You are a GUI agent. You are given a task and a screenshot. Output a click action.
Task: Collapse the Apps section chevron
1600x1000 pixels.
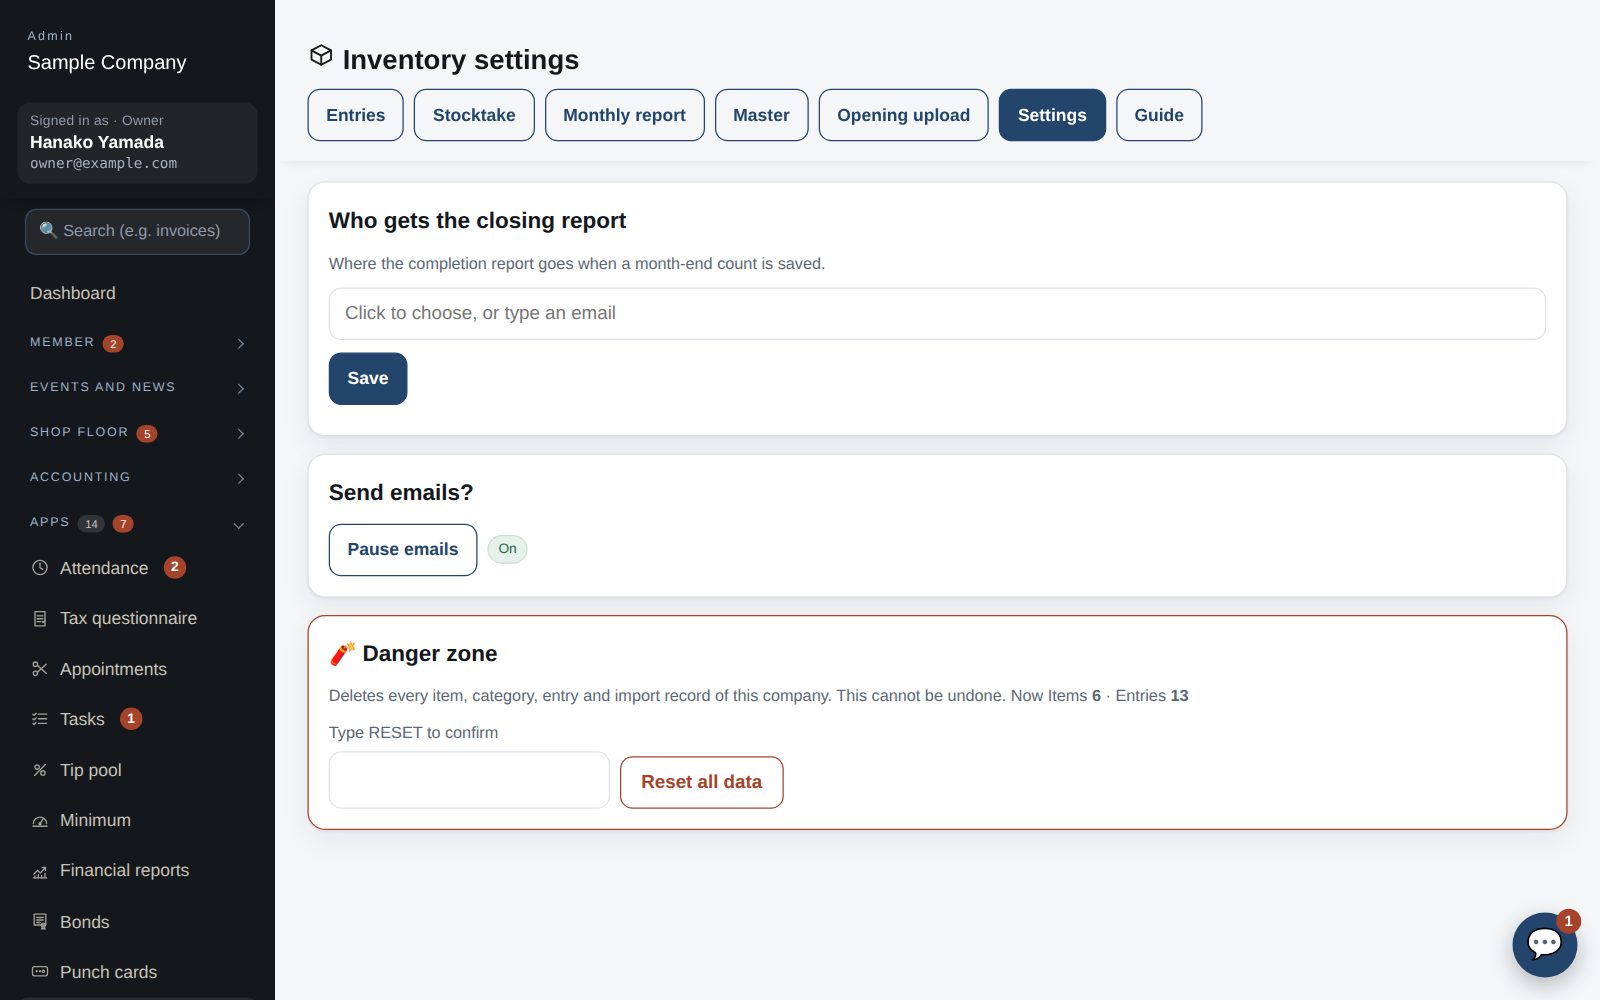(239, 525)
